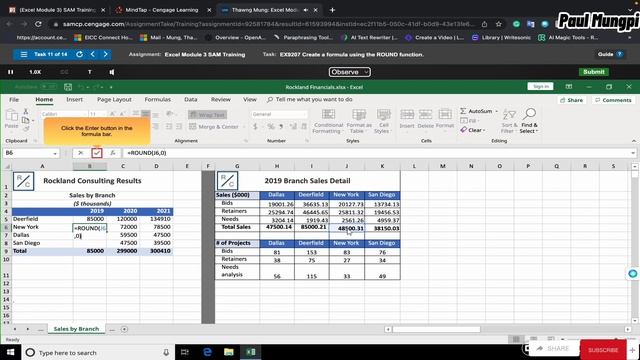The image size is (640, 360).
Task: Open the SAM task list hamburger menu
Action: click(24, 54)
